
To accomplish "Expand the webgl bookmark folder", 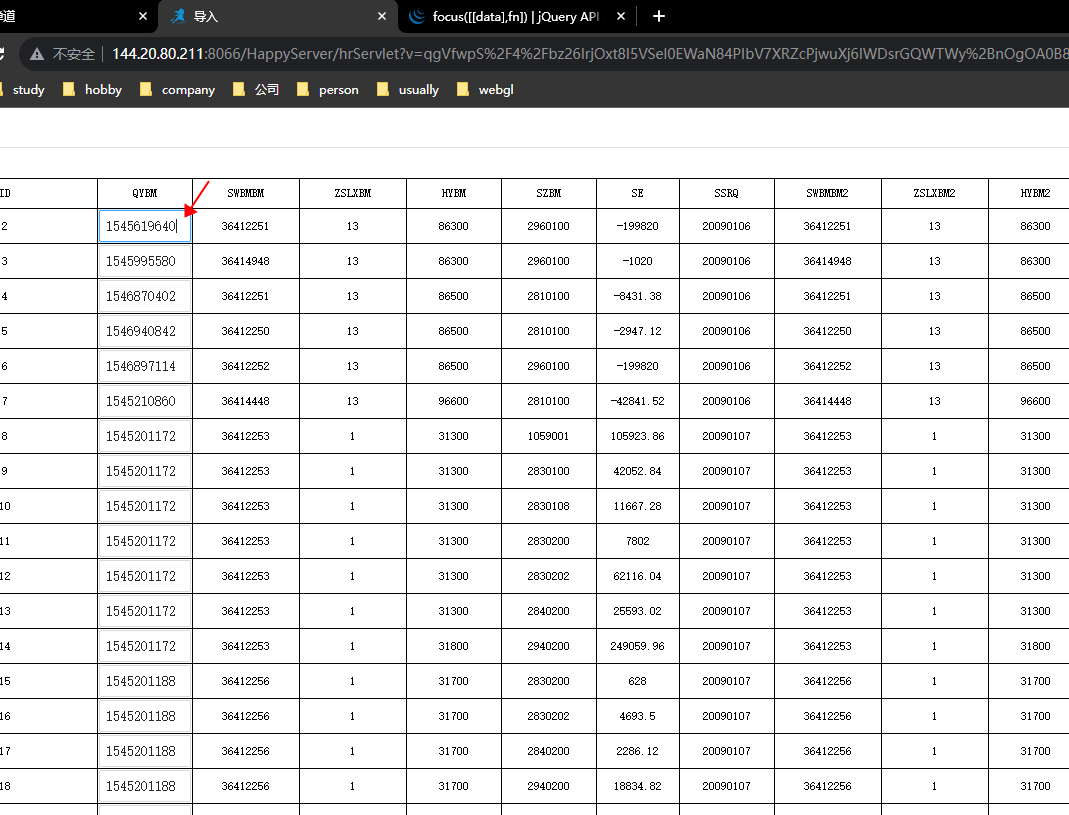I will [485, 90].
